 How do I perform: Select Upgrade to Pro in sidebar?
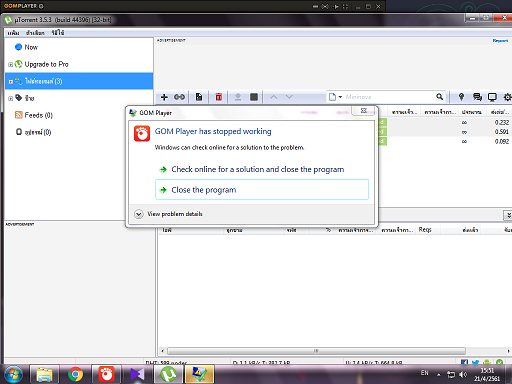point(46,64)
